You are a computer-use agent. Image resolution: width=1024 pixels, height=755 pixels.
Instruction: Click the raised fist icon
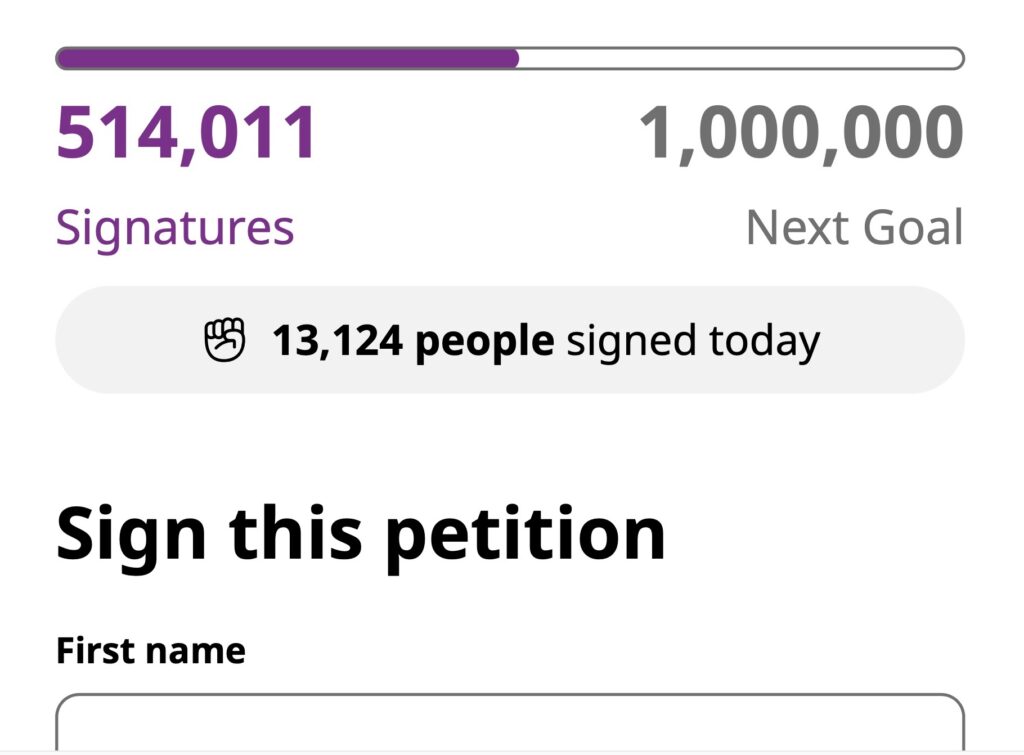pos(225,341)
